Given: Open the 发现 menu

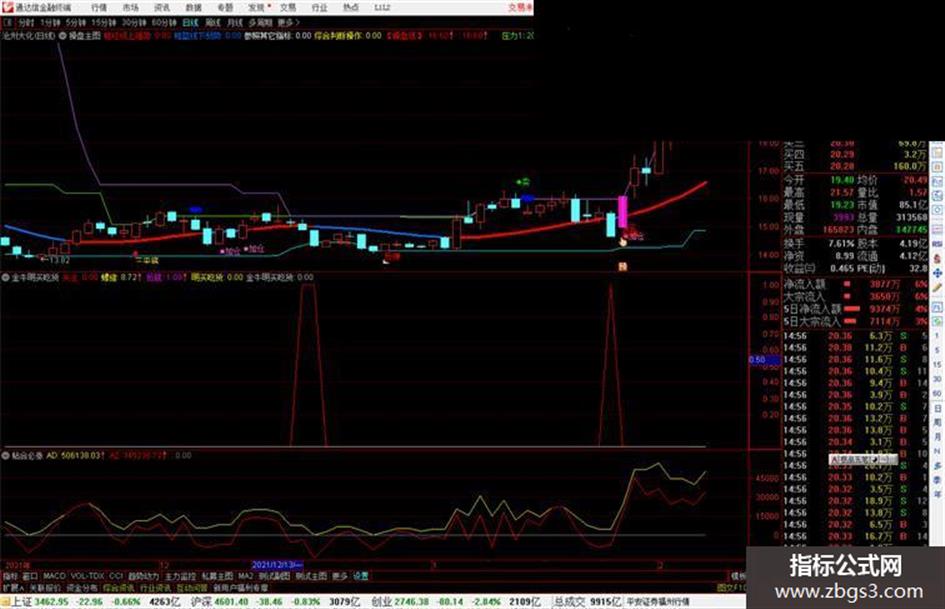Looking at the screenshot, I should click(257, 7).
